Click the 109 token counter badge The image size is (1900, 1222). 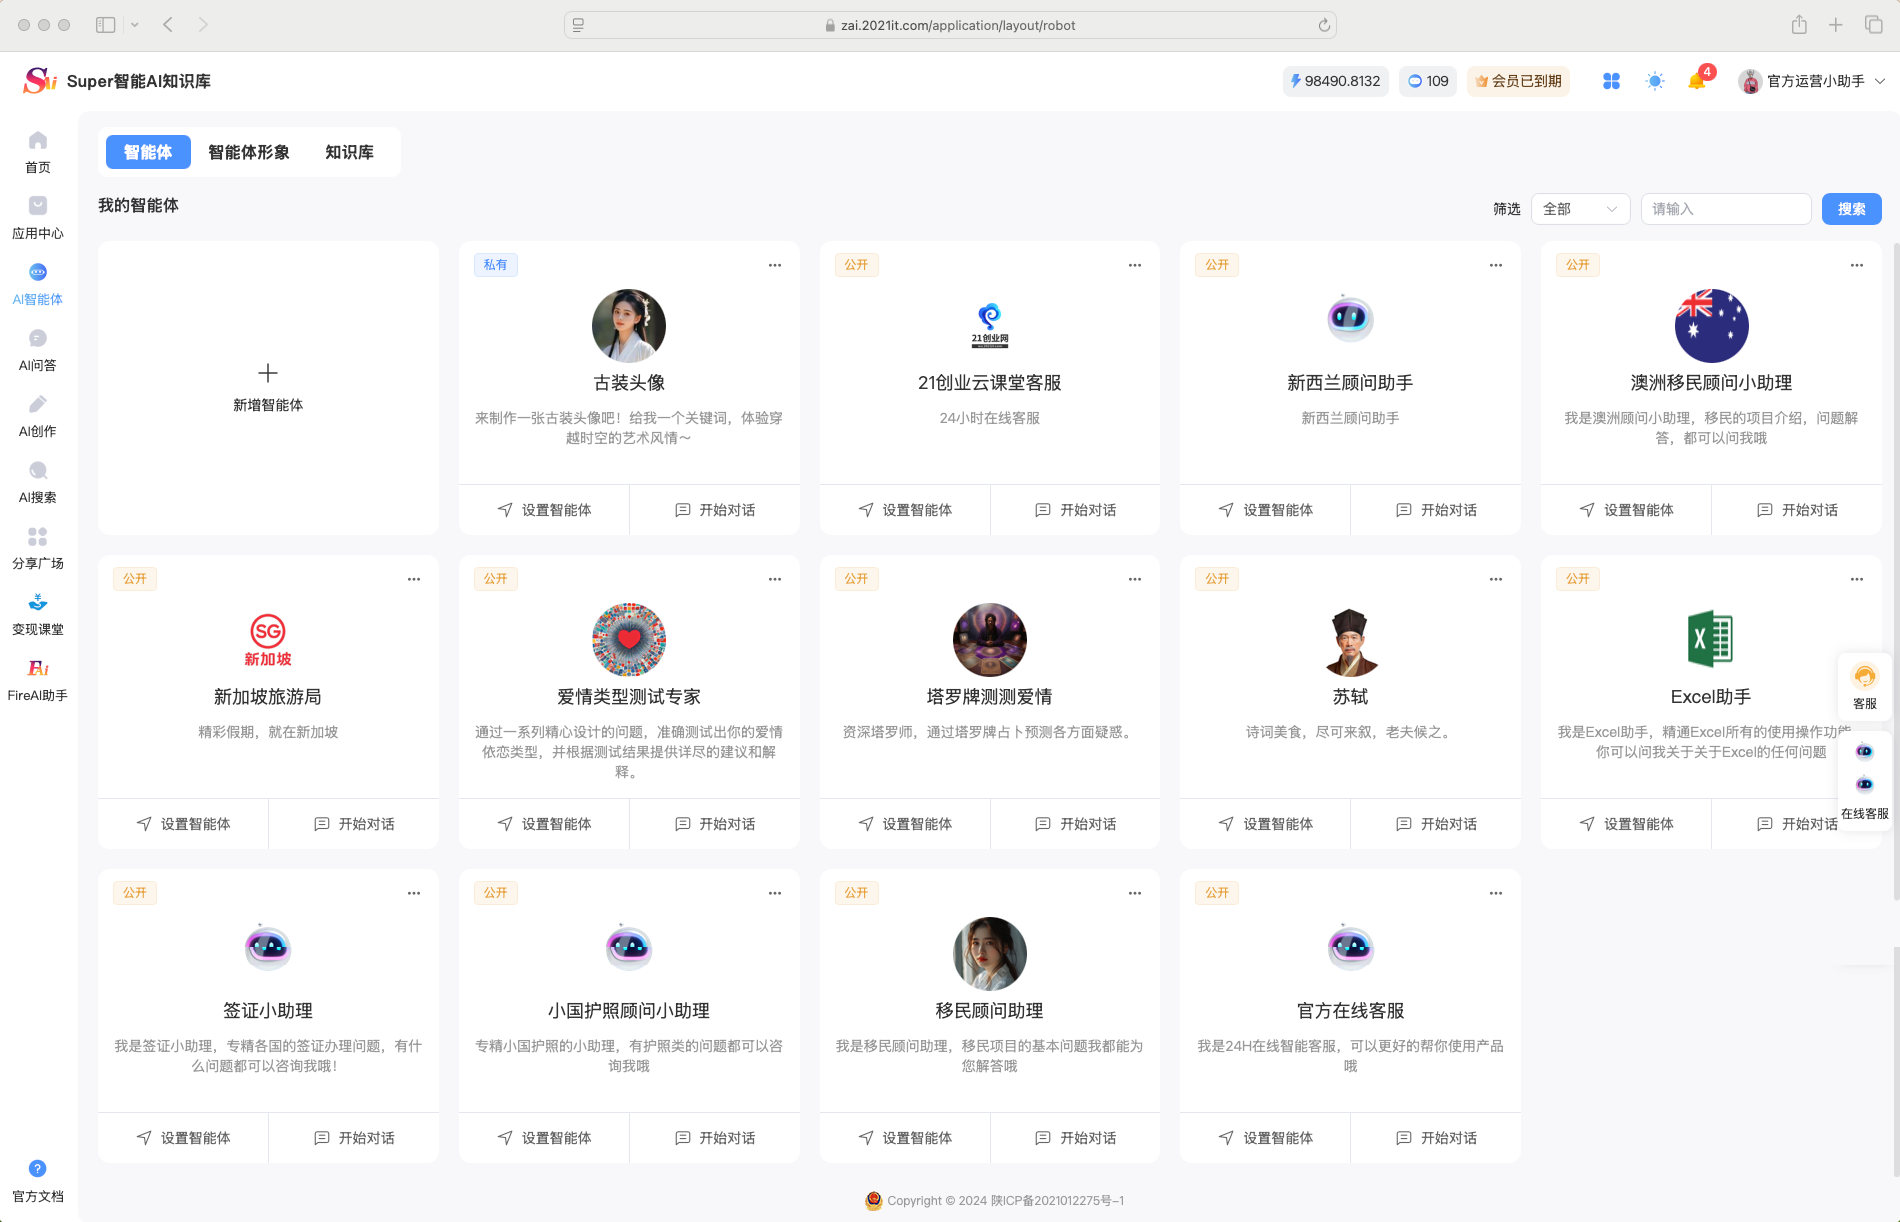coord(1427,81)
